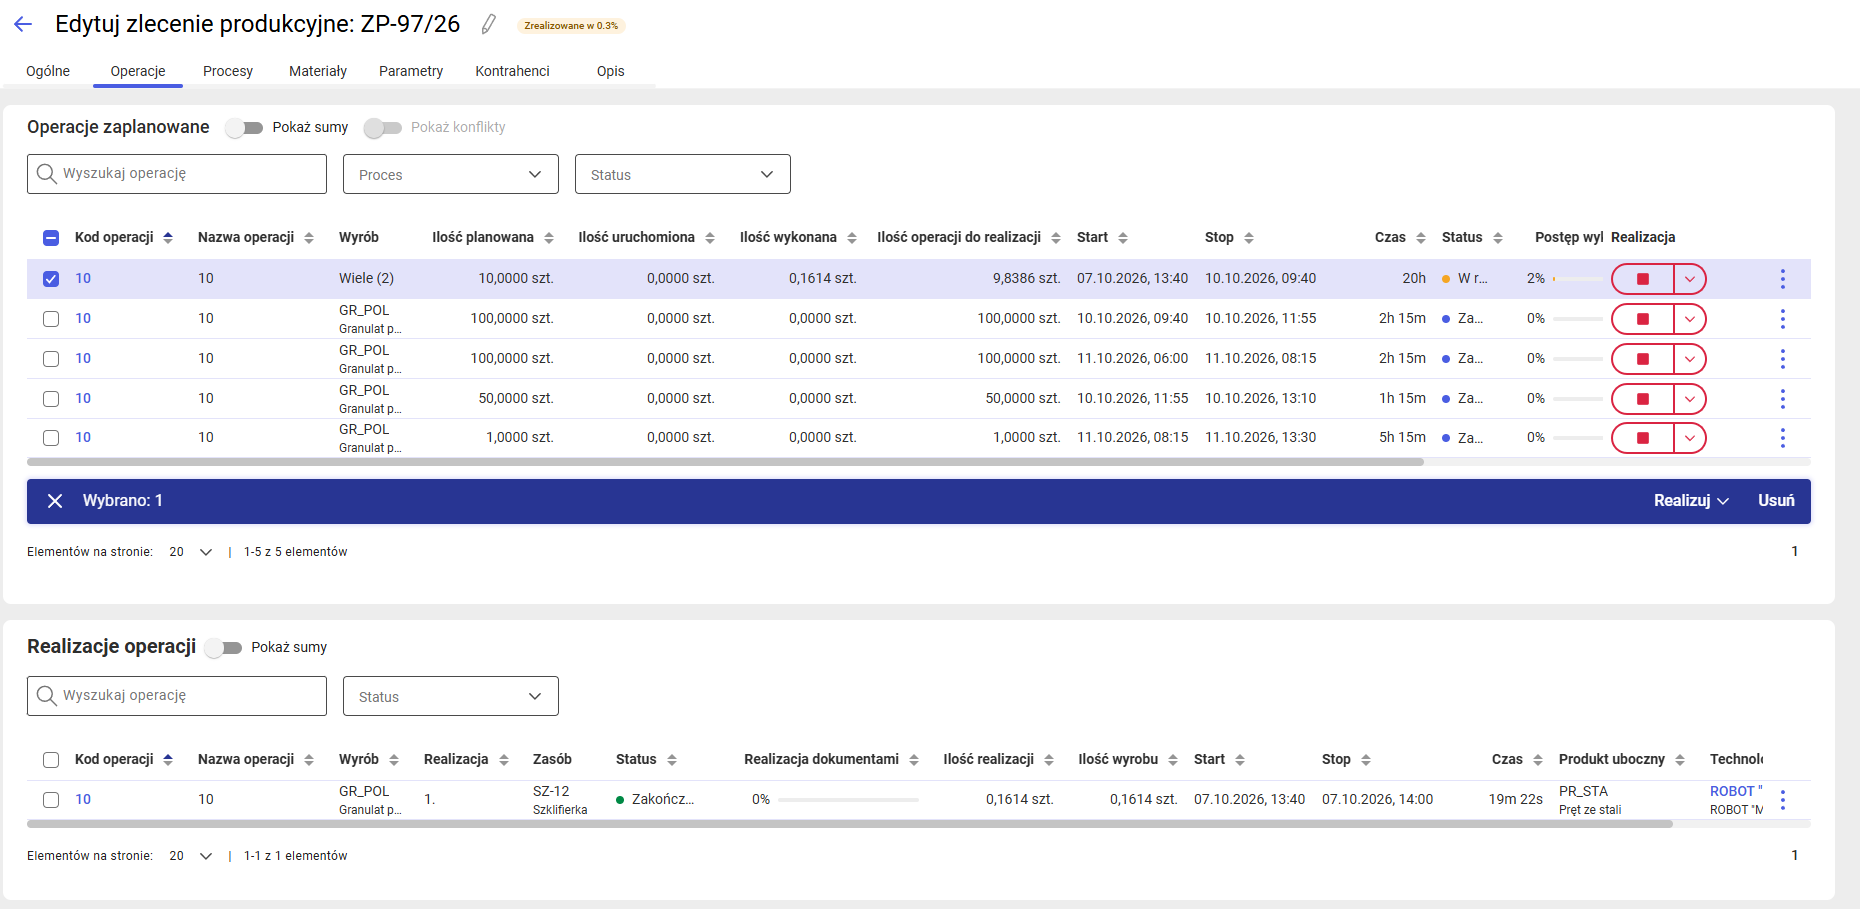Screen dimensions: 1860x909
Task: Open the Status filter in Realizacje operacji
Action: pos(451,696)
